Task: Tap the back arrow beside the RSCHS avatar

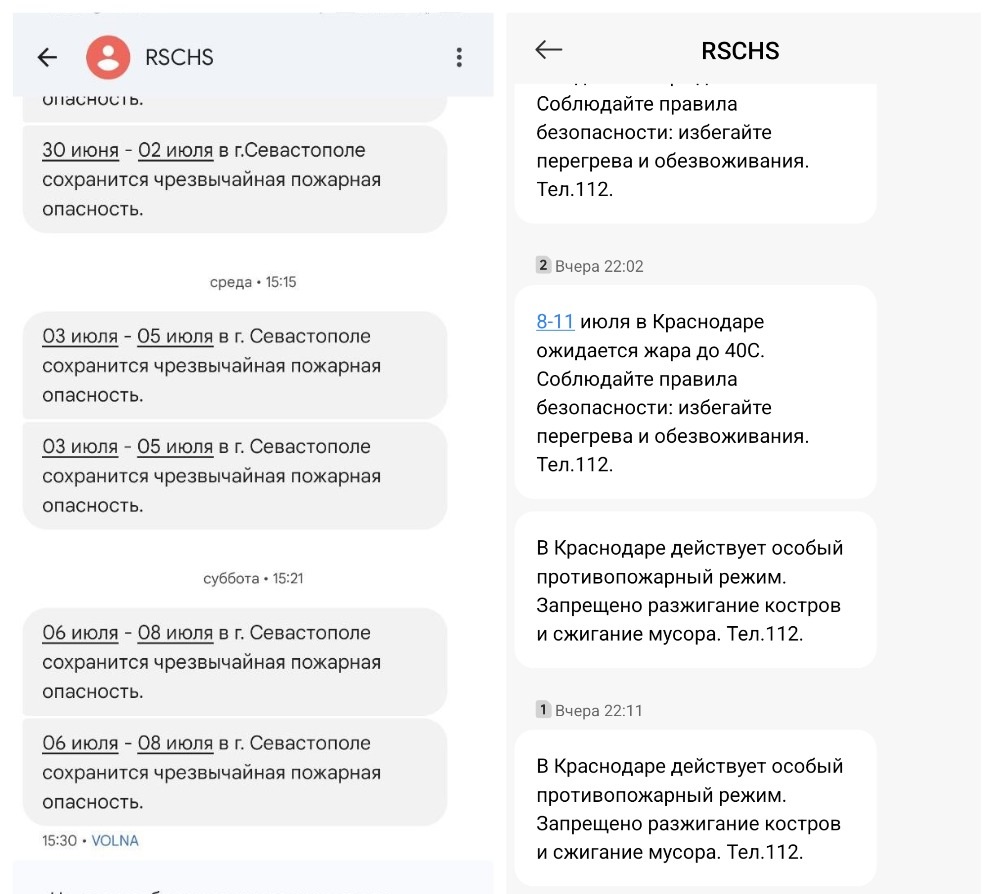Action: [x=47, y=58]
